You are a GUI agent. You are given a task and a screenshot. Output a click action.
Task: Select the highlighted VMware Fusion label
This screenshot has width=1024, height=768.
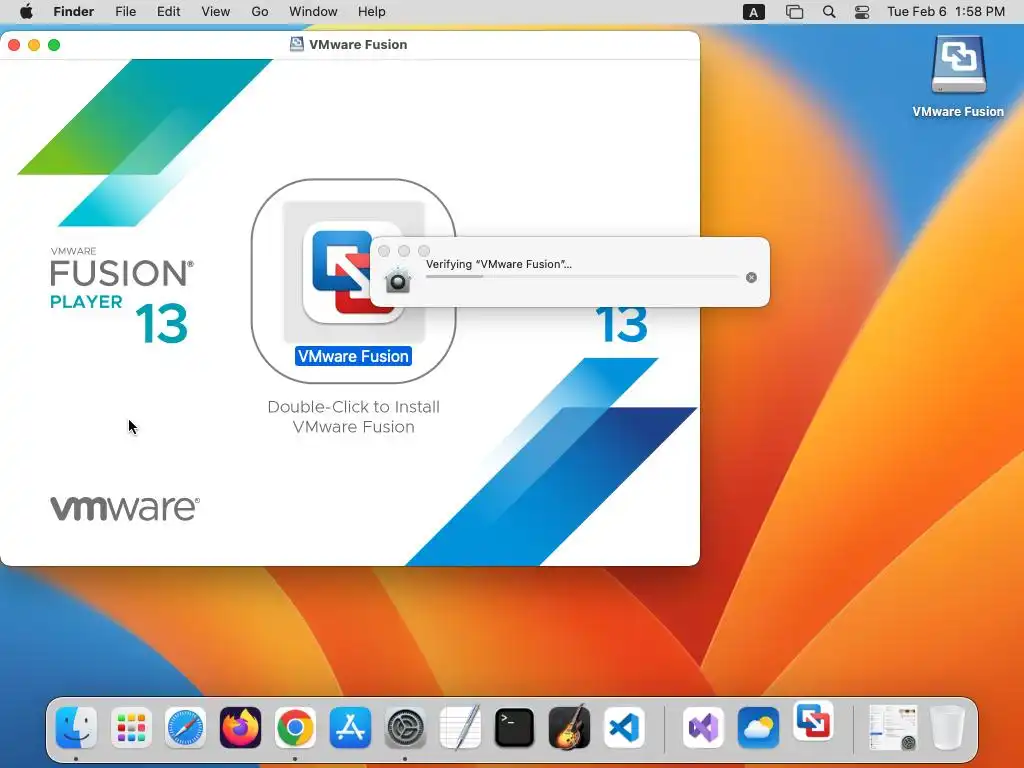(353, 356)
